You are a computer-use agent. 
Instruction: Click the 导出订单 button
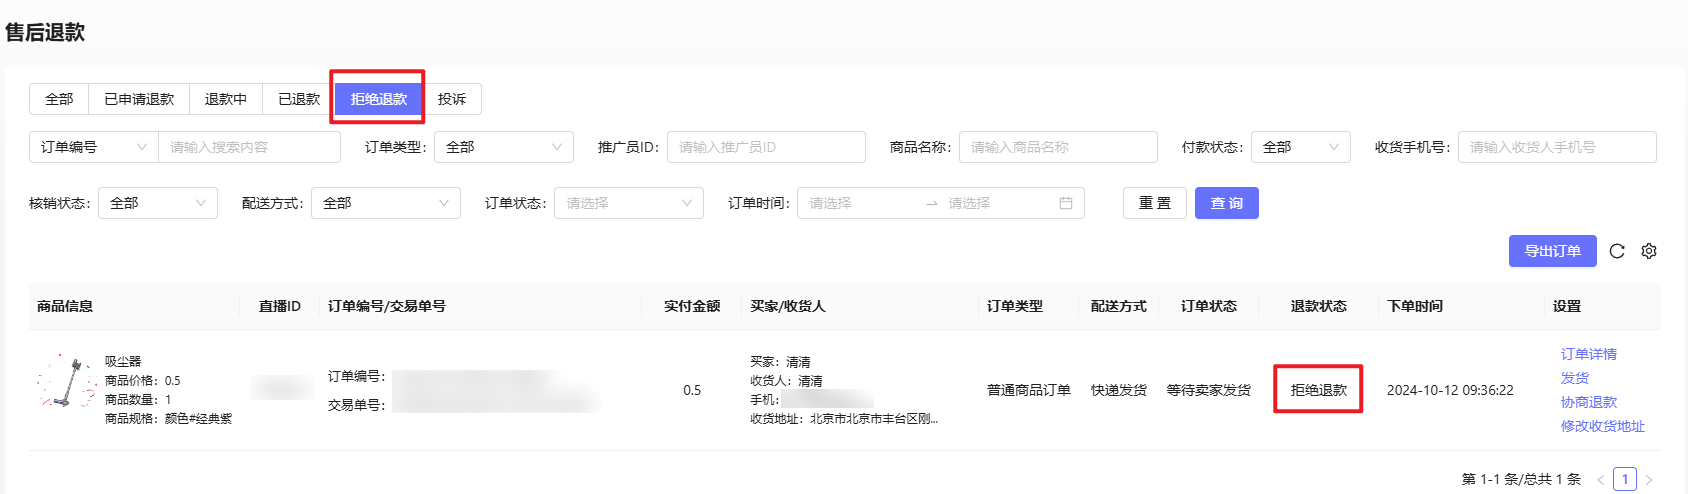point(1552,251)
